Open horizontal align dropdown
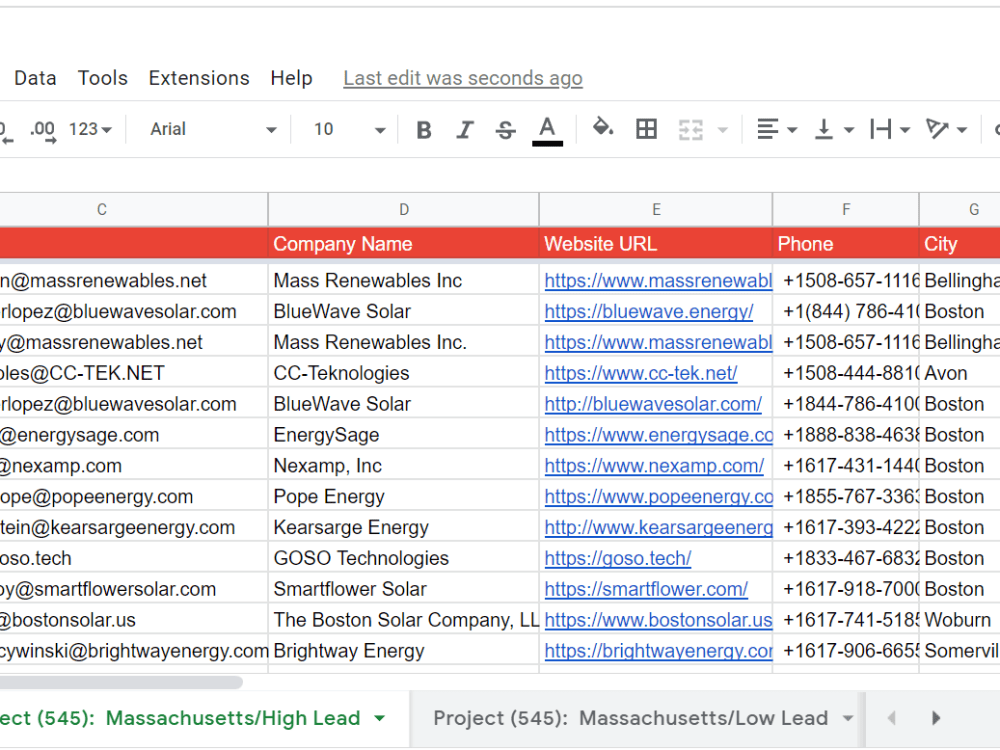The image size is (1000, 750). click(x=777, y=129)
